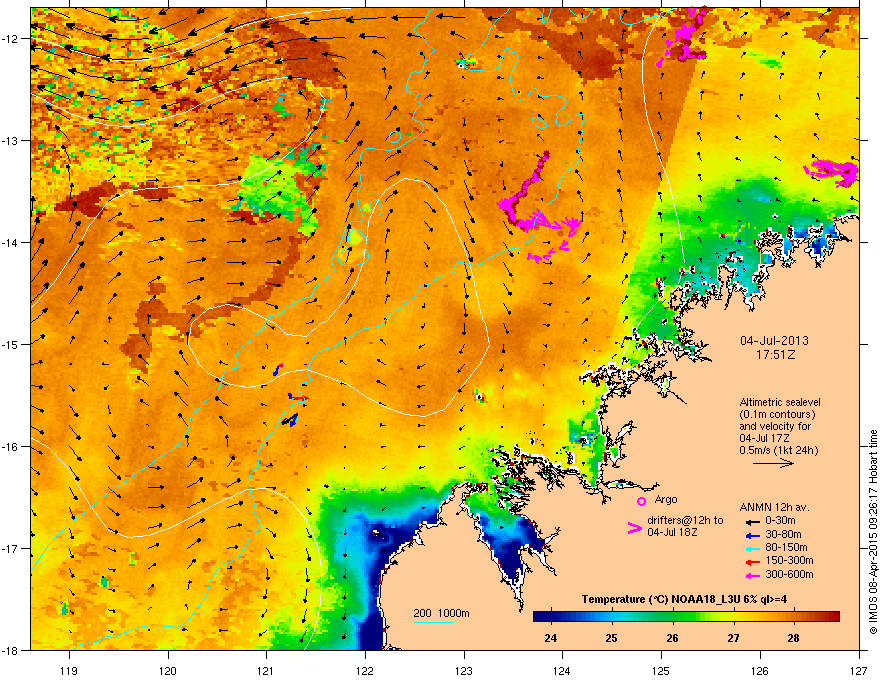
Task: Click the latitude axis label '-14'
Action: pyautogui.click(x=10, y=243)
